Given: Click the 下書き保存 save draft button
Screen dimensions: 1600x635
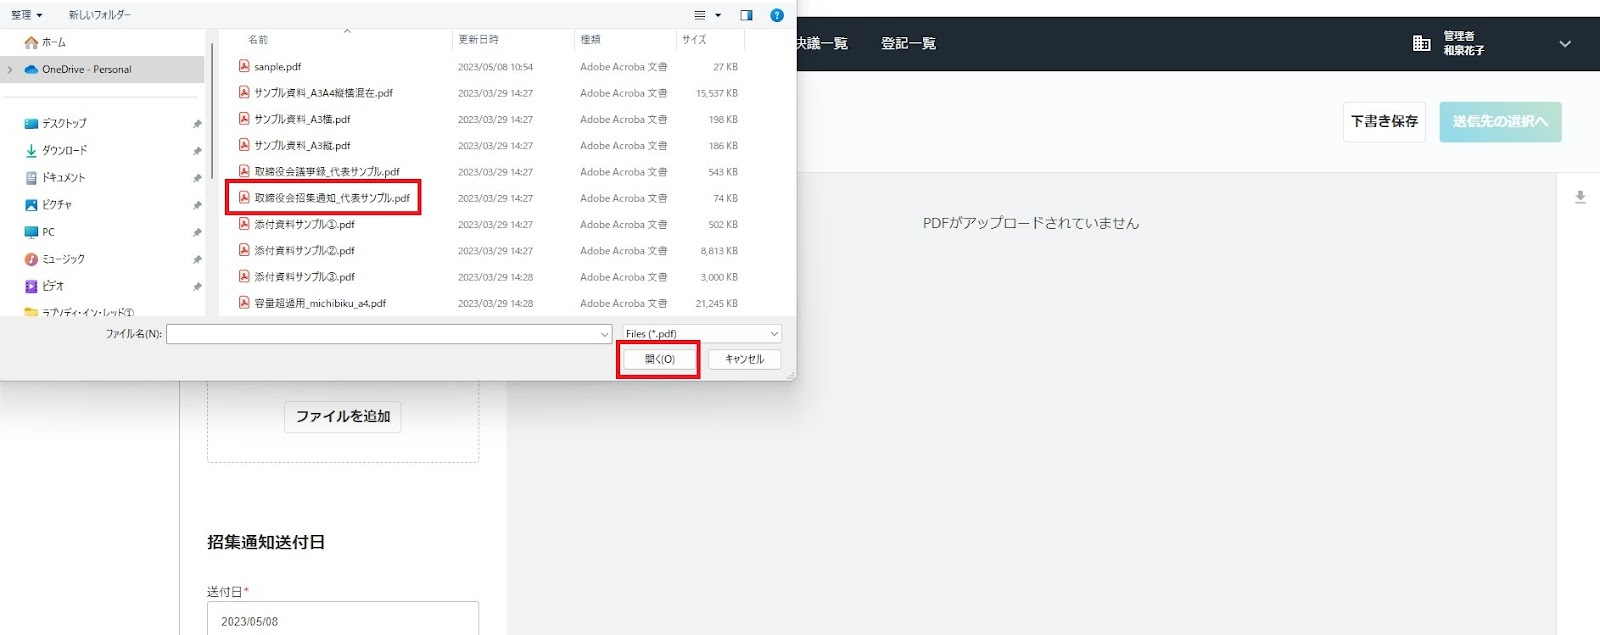Looking at the screenshot, I should [1384, 122].
